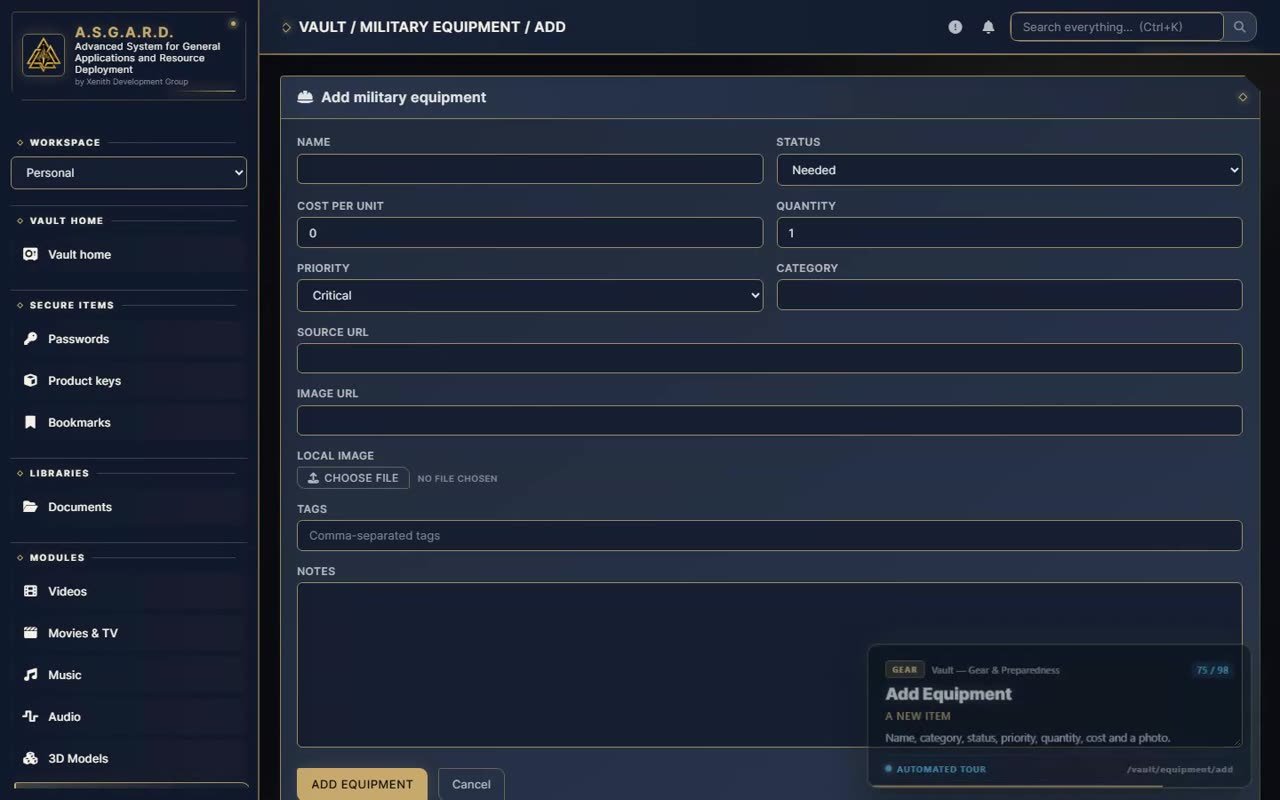Click the /vault/equipment/add path text
1280x800 pixels.
[x=1180, y=769]
